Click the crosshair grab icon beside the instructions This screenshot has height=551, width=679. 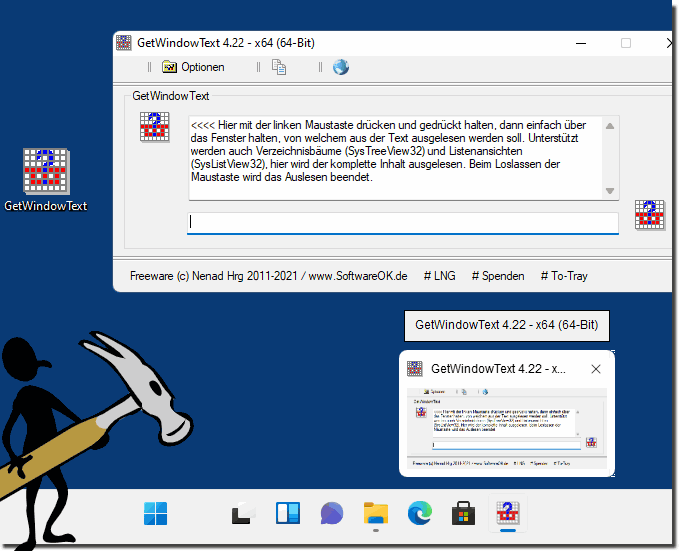pyautogui.click(x=155, y=127)
